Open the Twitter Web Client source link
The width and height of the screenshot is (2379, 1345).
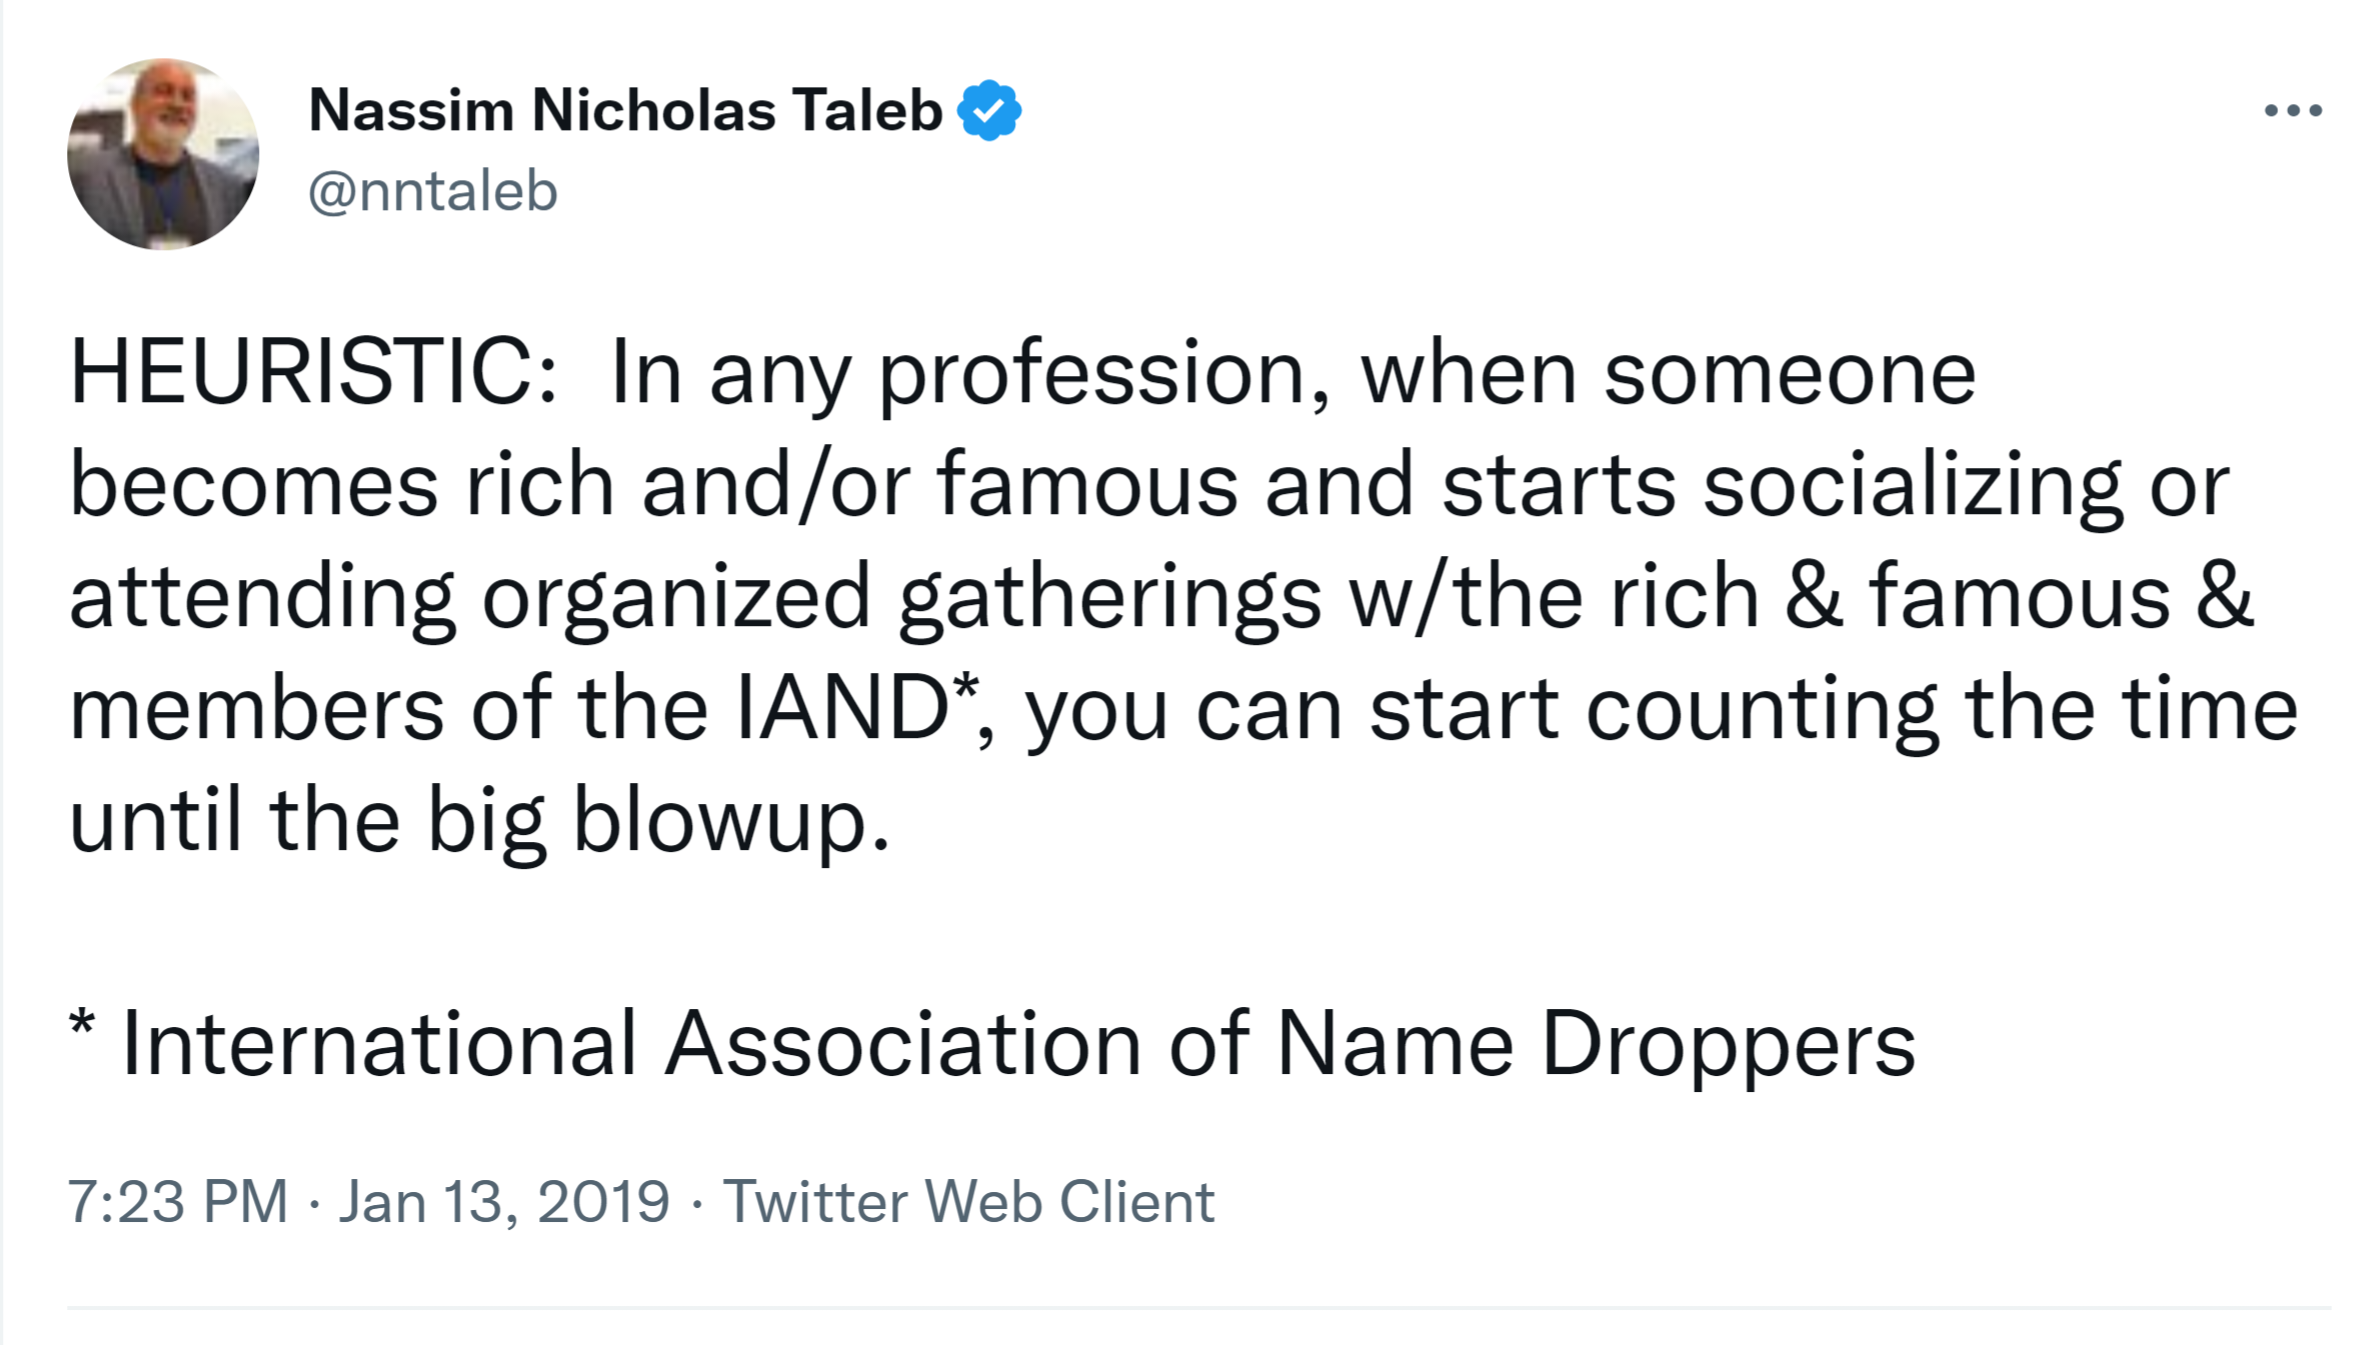tap(968, 1201)
